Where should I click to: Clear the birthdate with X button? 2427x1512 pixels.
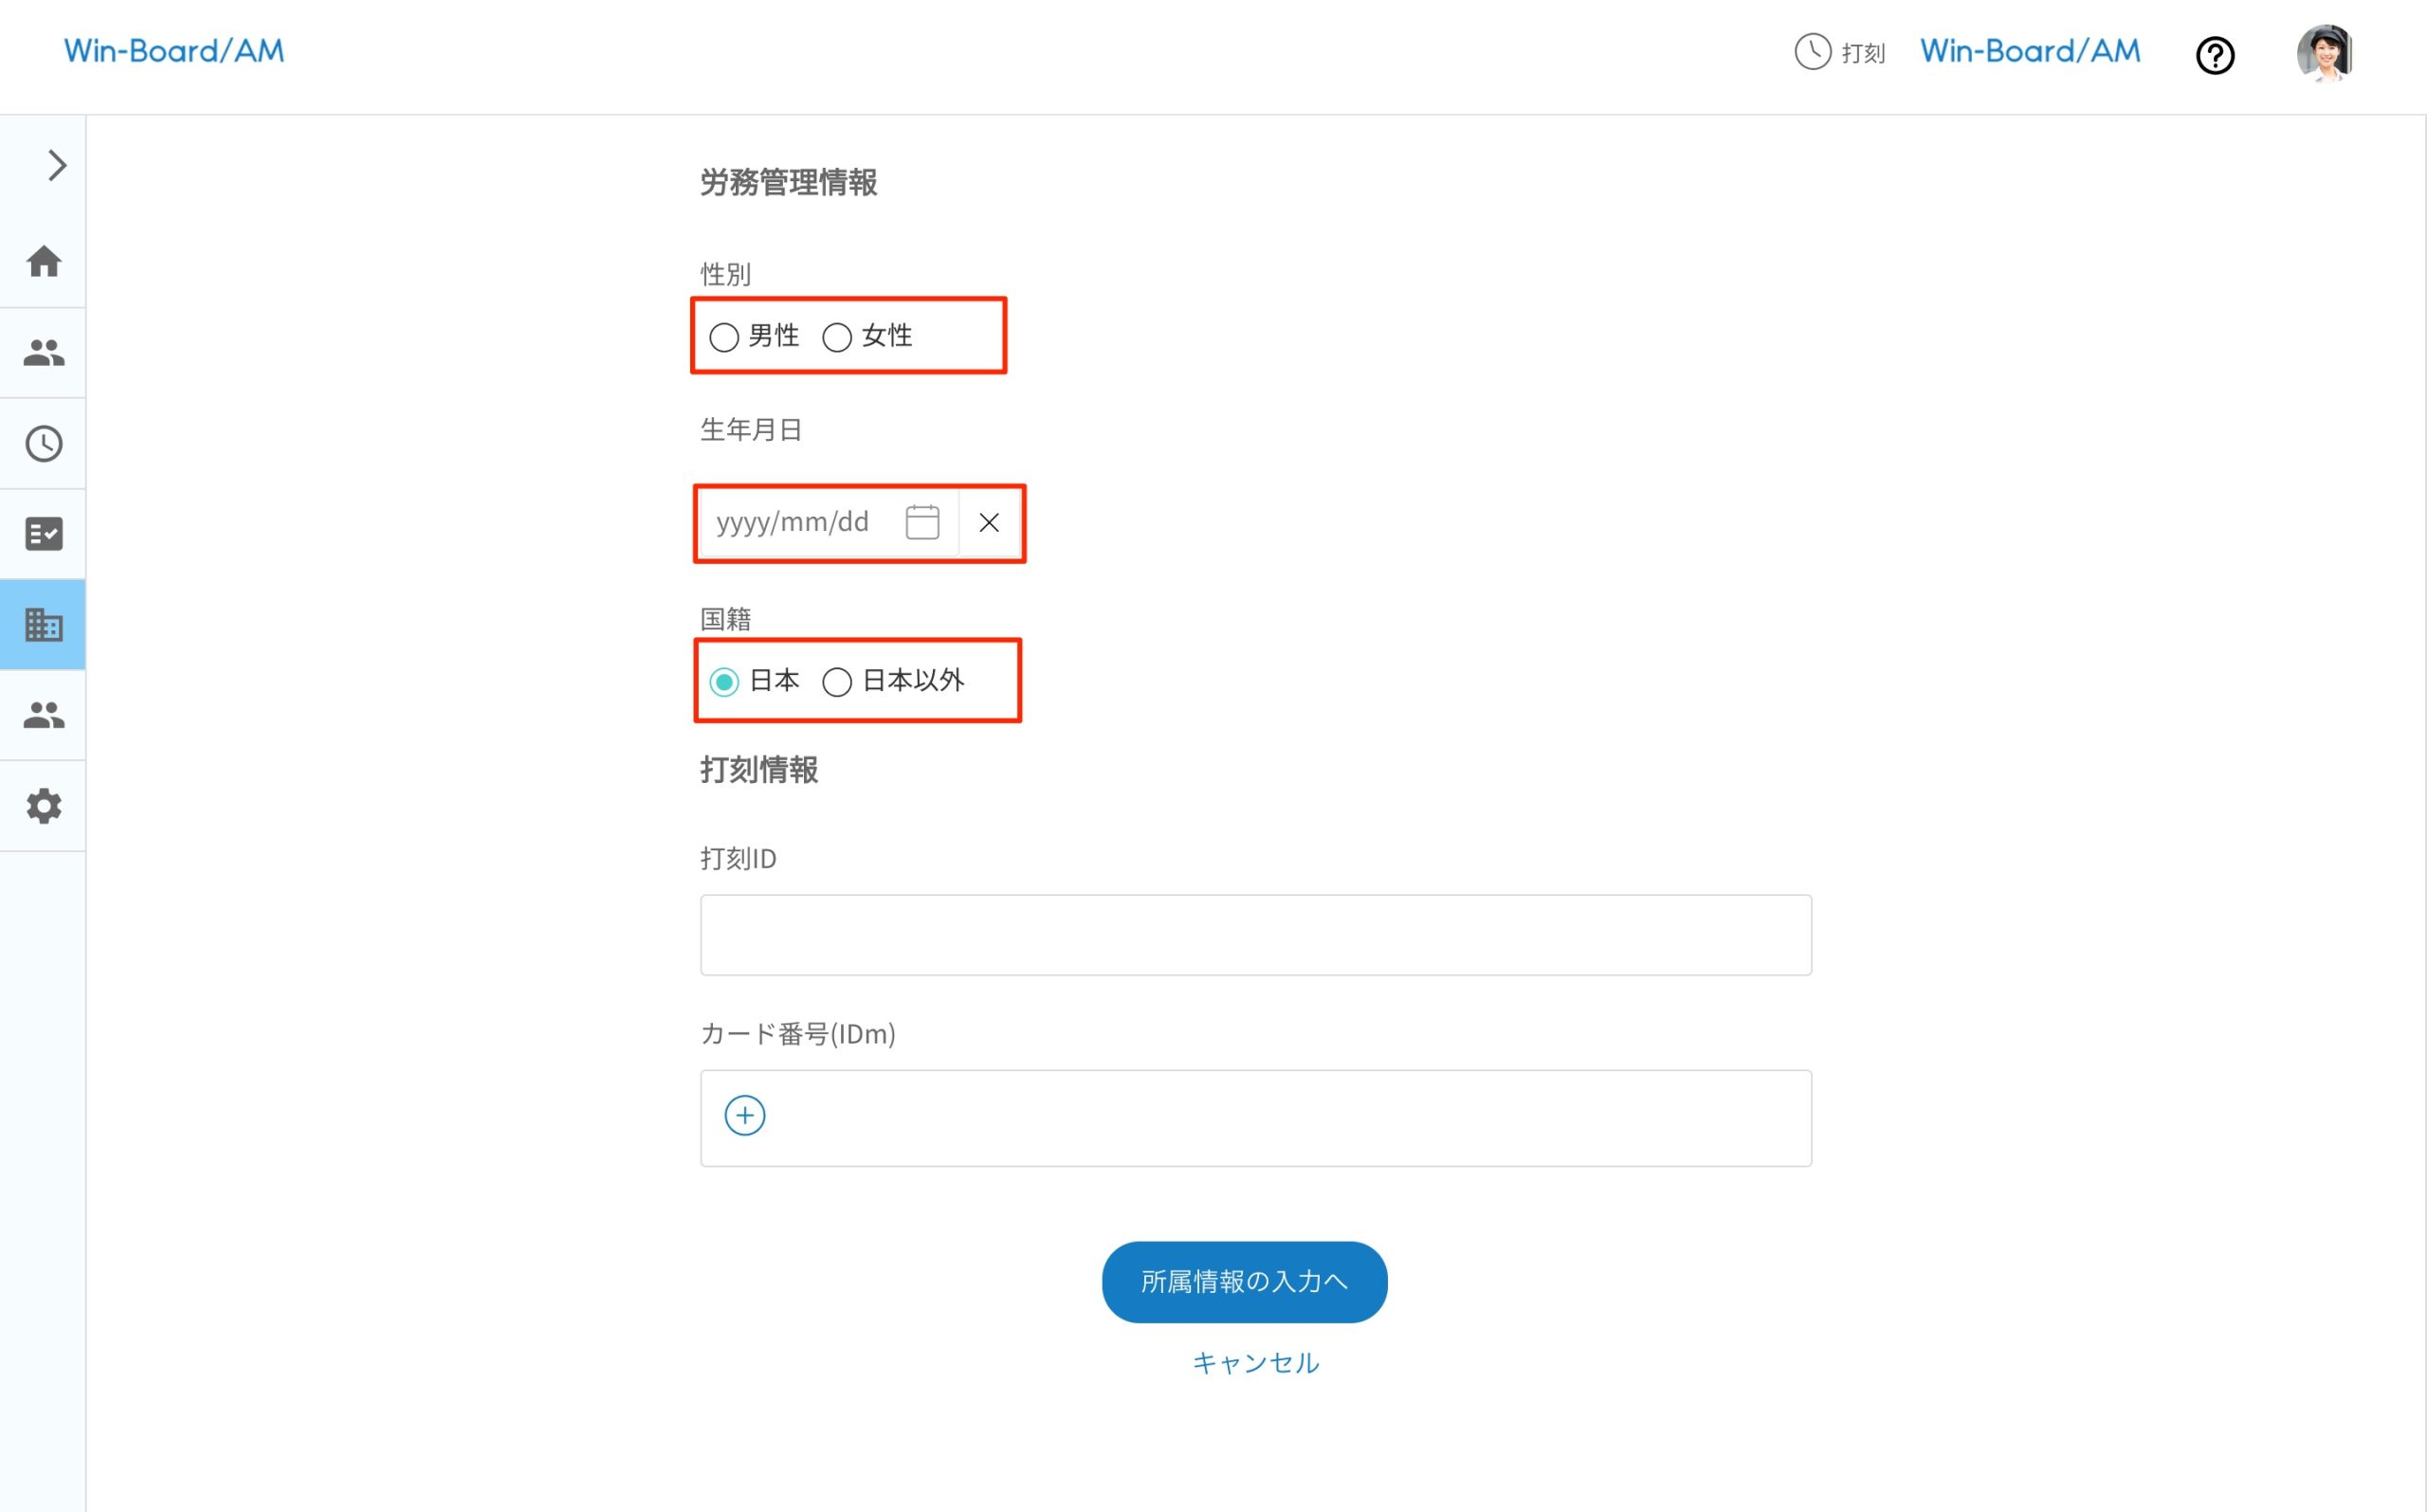[x=989, y=522]
